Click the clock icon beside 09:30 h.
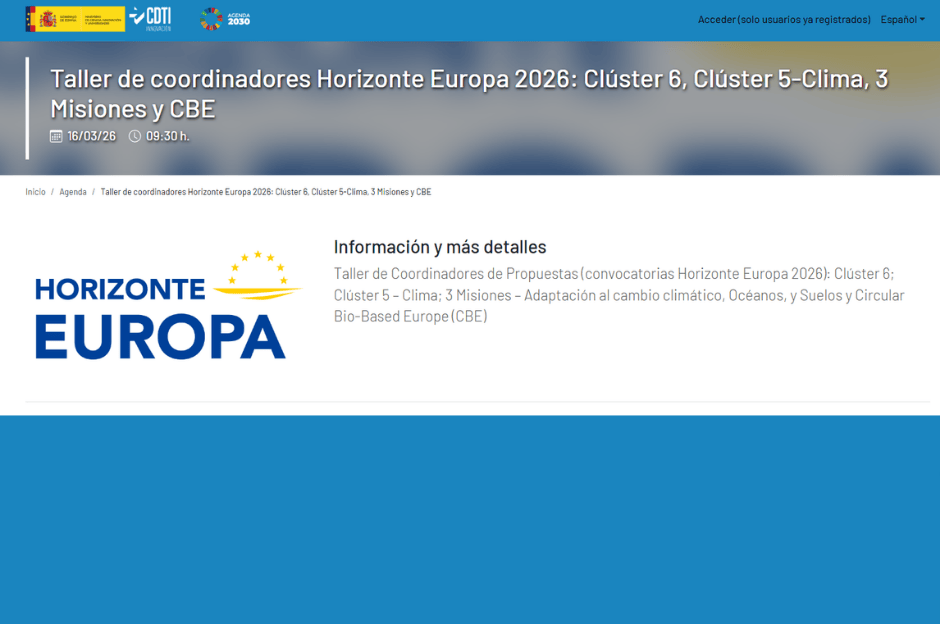 point(135,136)
